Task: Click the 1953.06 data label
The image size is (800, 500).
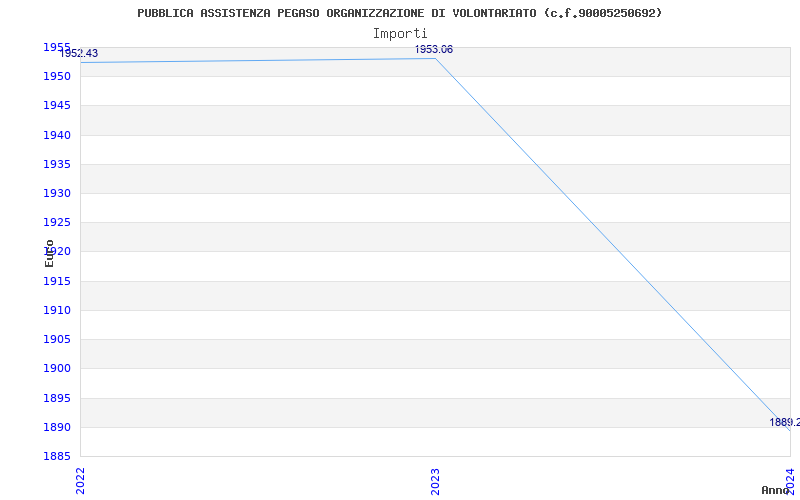Action: coord(434,49)
